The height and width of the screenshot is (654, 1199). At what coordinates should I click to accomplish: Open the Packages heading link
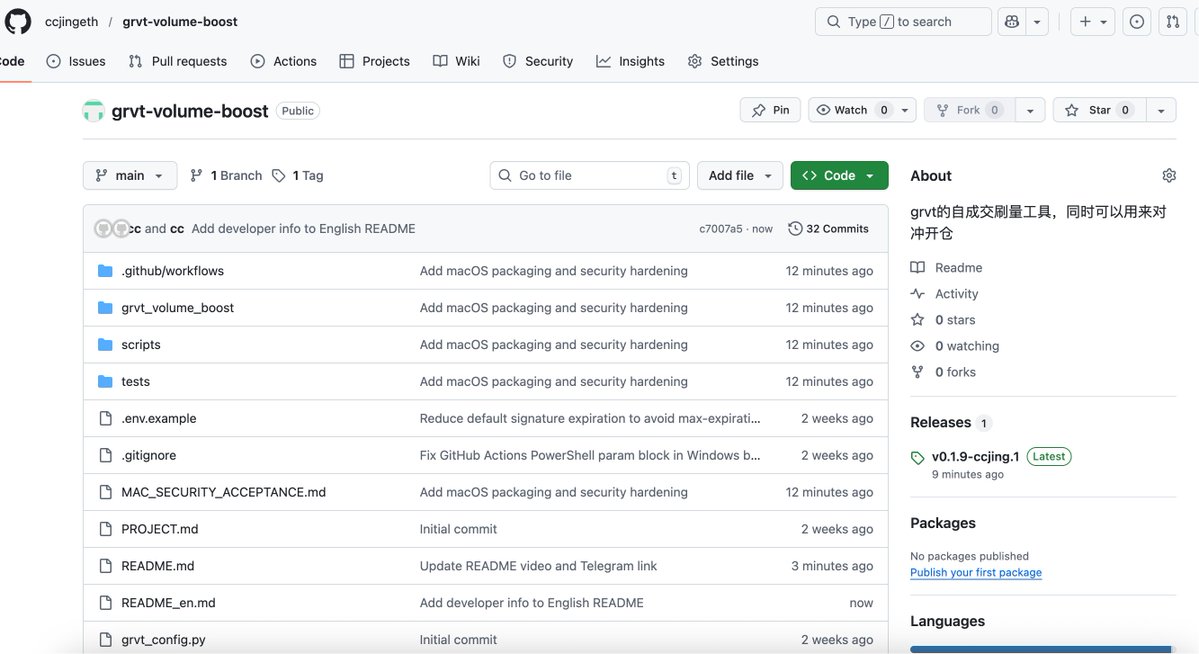tap(943, 523)
